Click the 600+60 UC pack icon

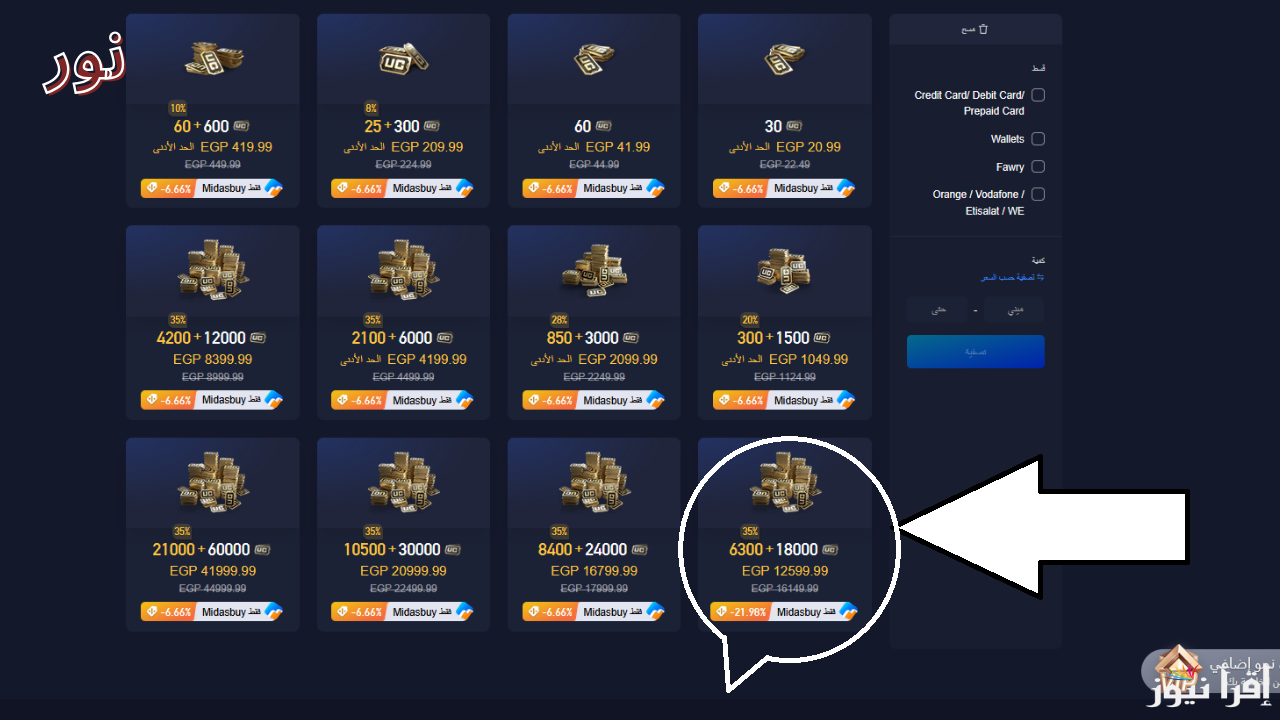(213, 59)
